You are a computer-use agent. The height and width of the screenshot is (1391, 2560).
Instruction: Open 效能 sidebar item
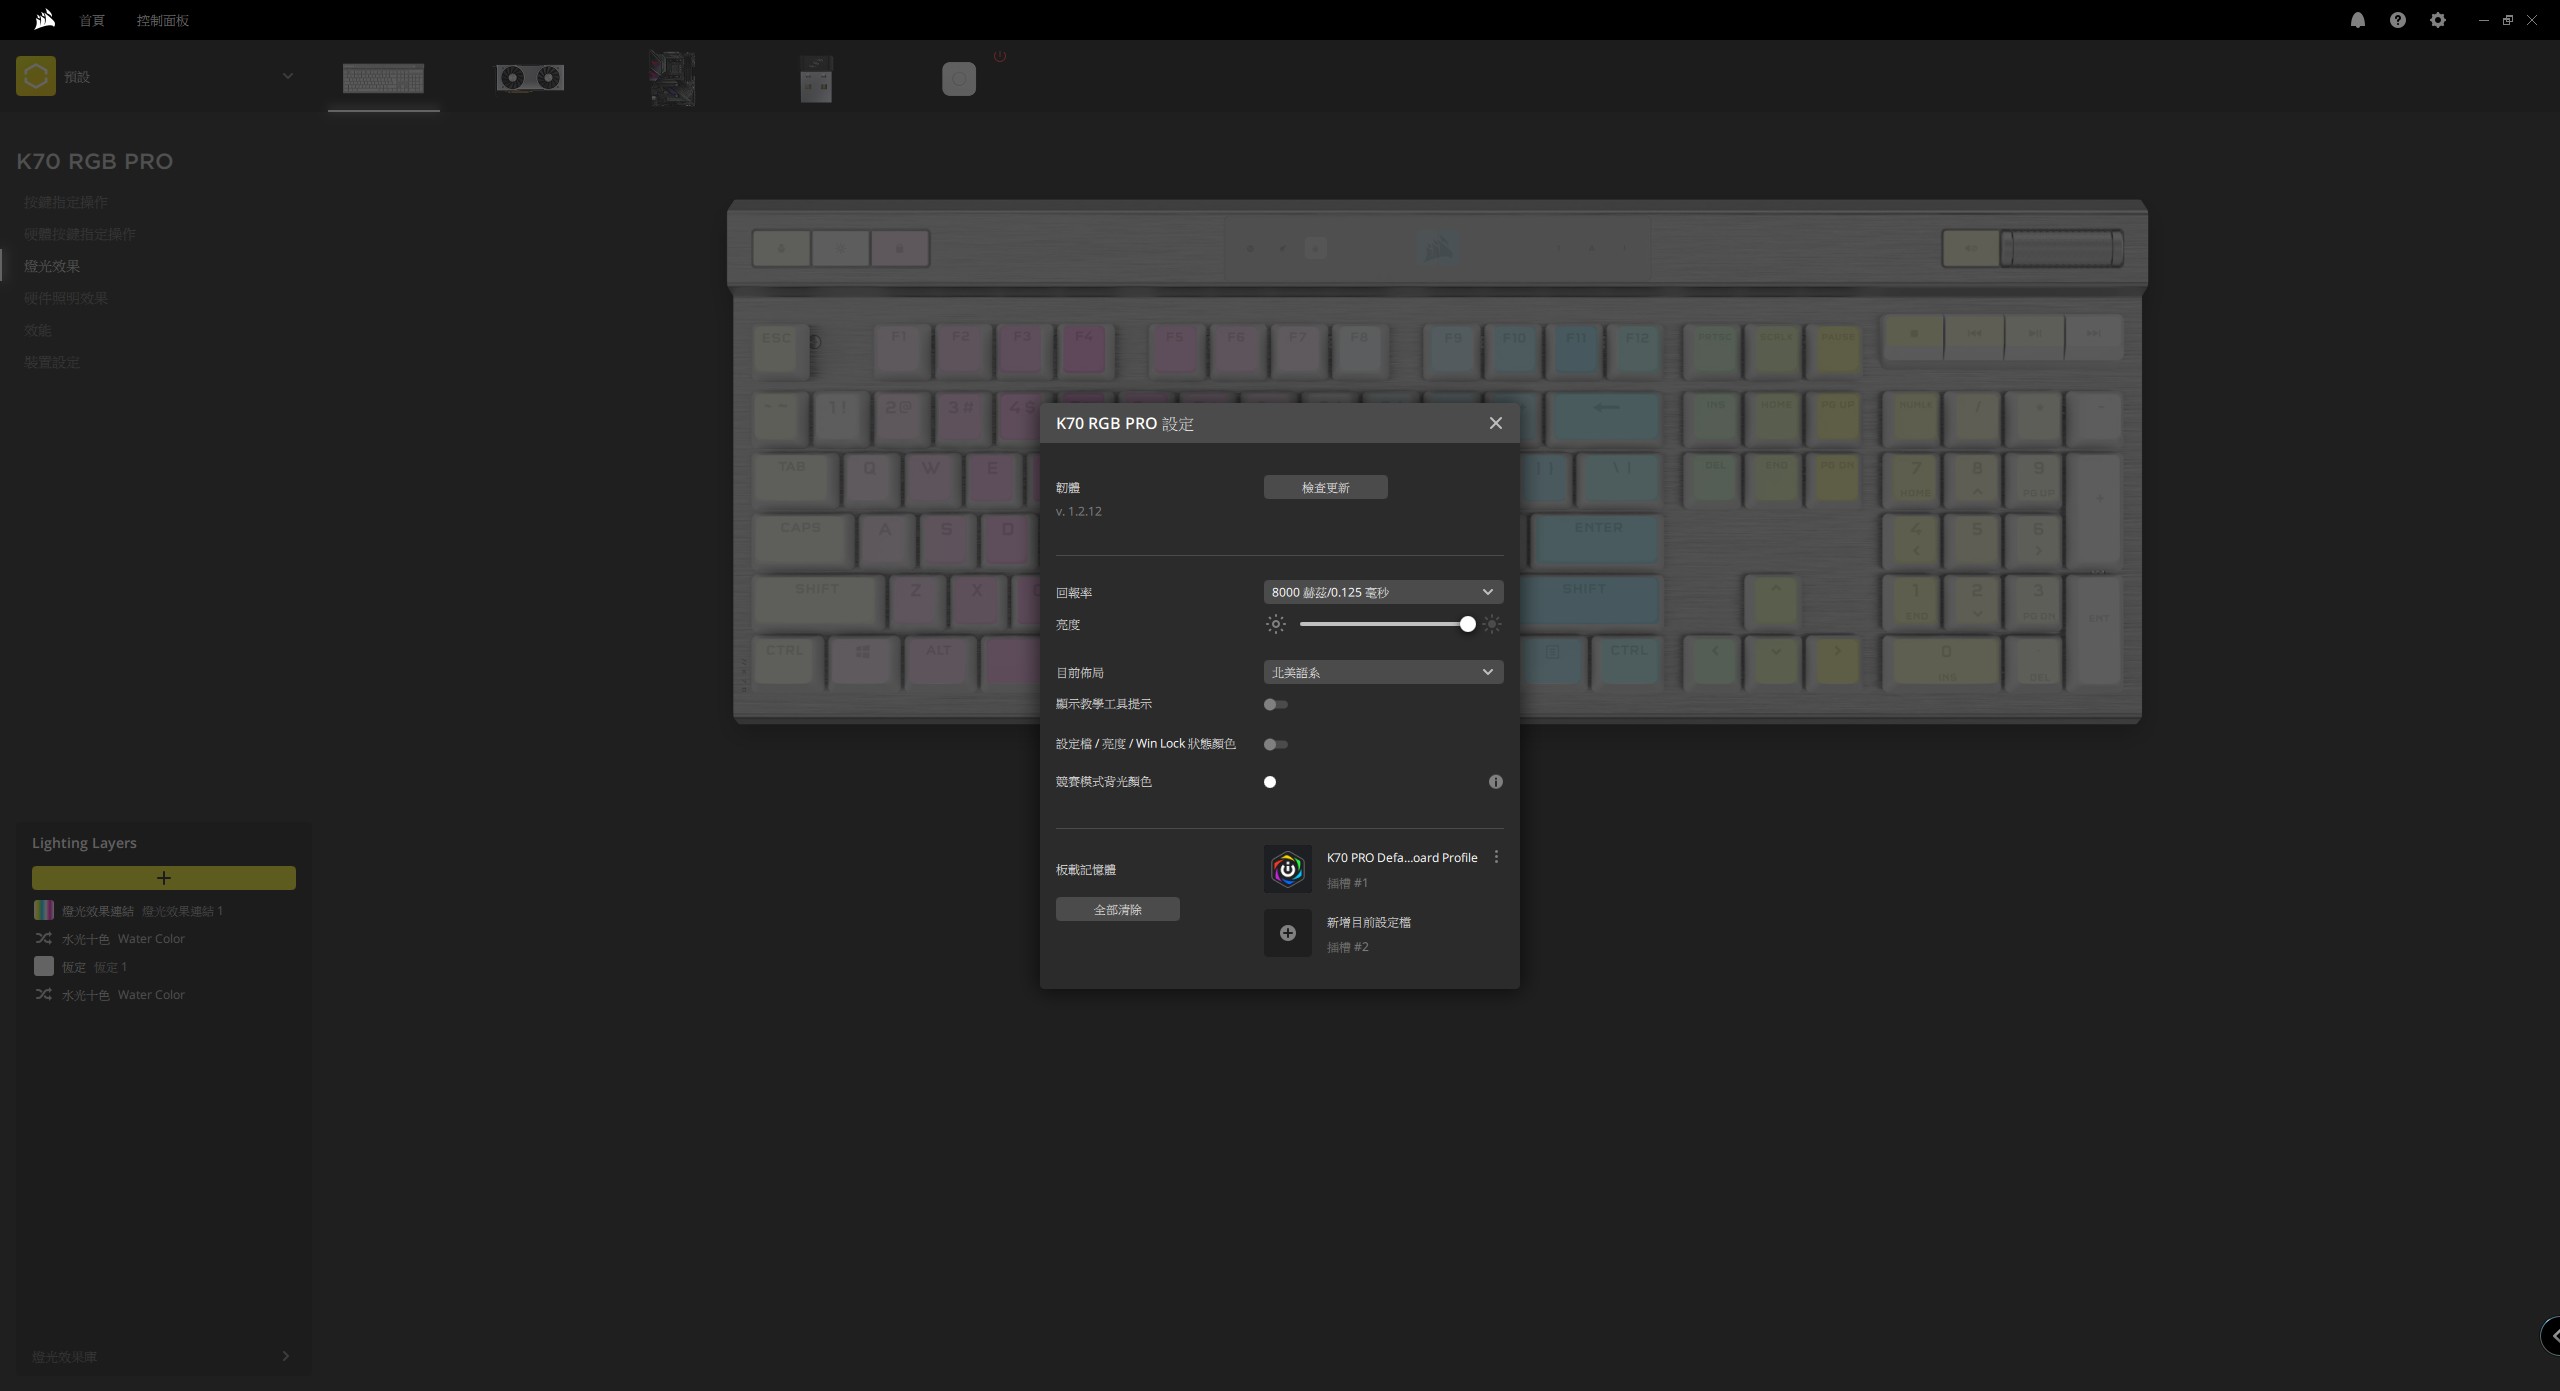click(38, 330)
